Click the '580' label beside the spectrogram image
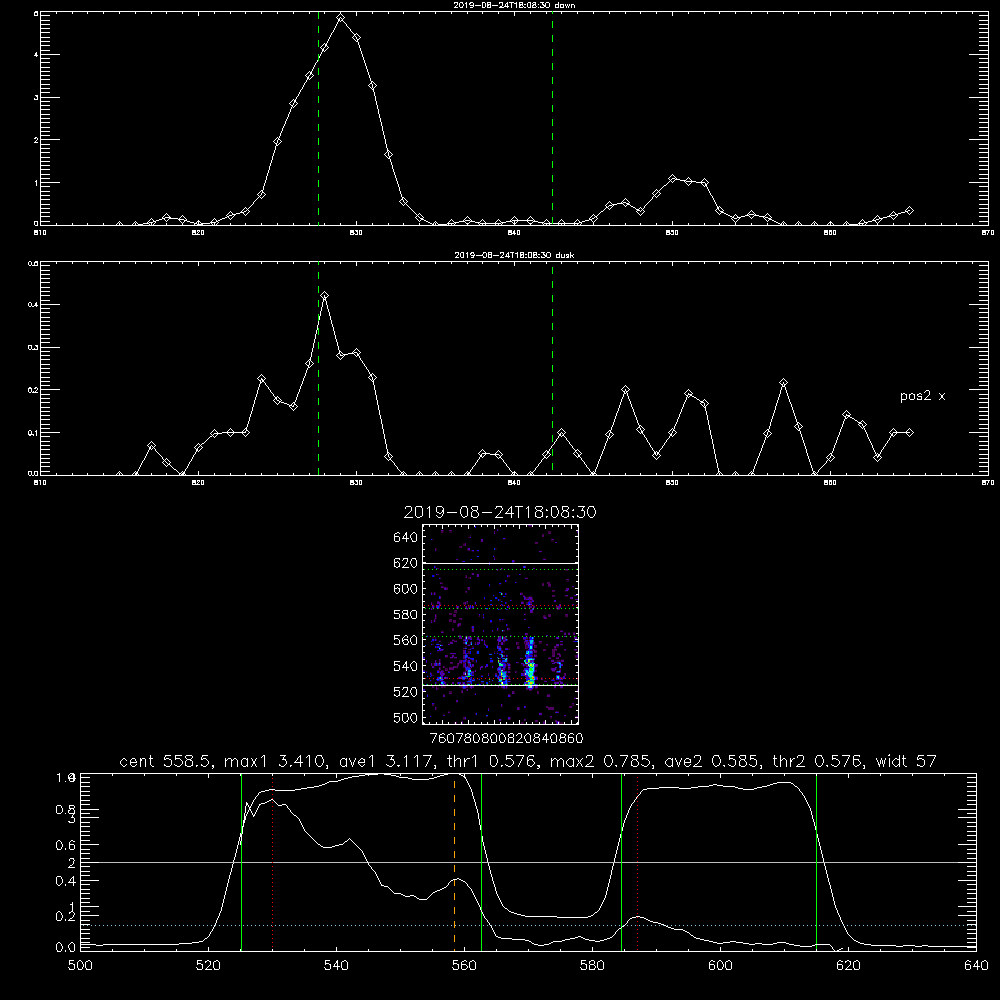1000x1000 pixels. [406, 615]
